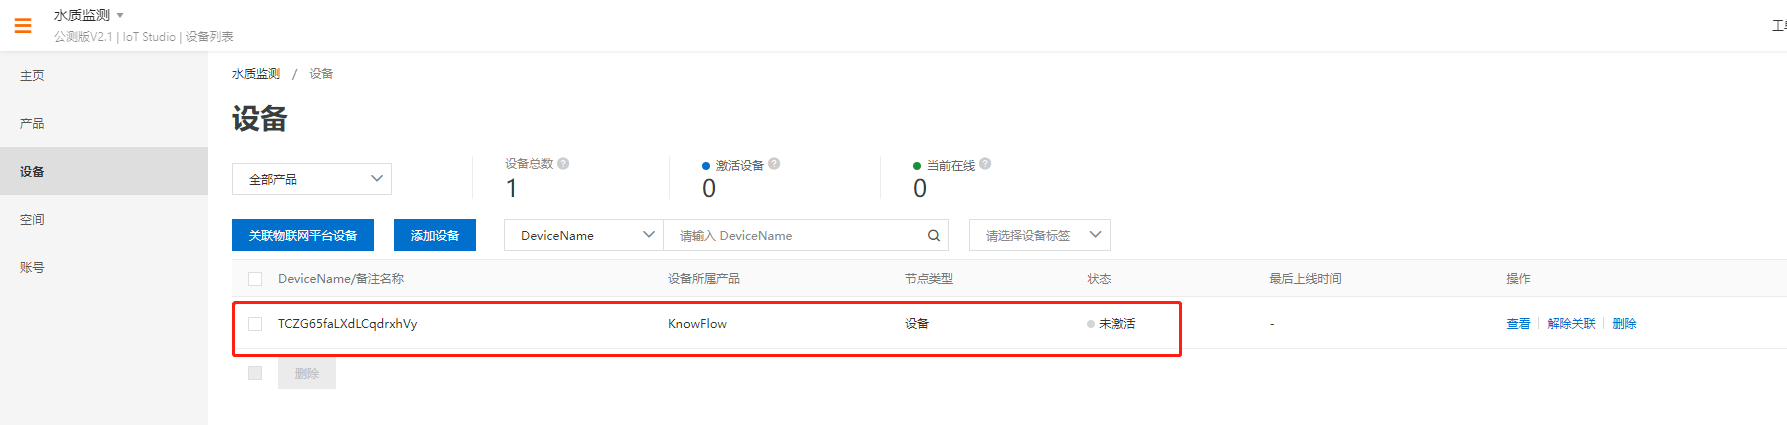Screen dimensions: 1787x425
Task: Open the orange hamburger menu icon
Action: 23,25
